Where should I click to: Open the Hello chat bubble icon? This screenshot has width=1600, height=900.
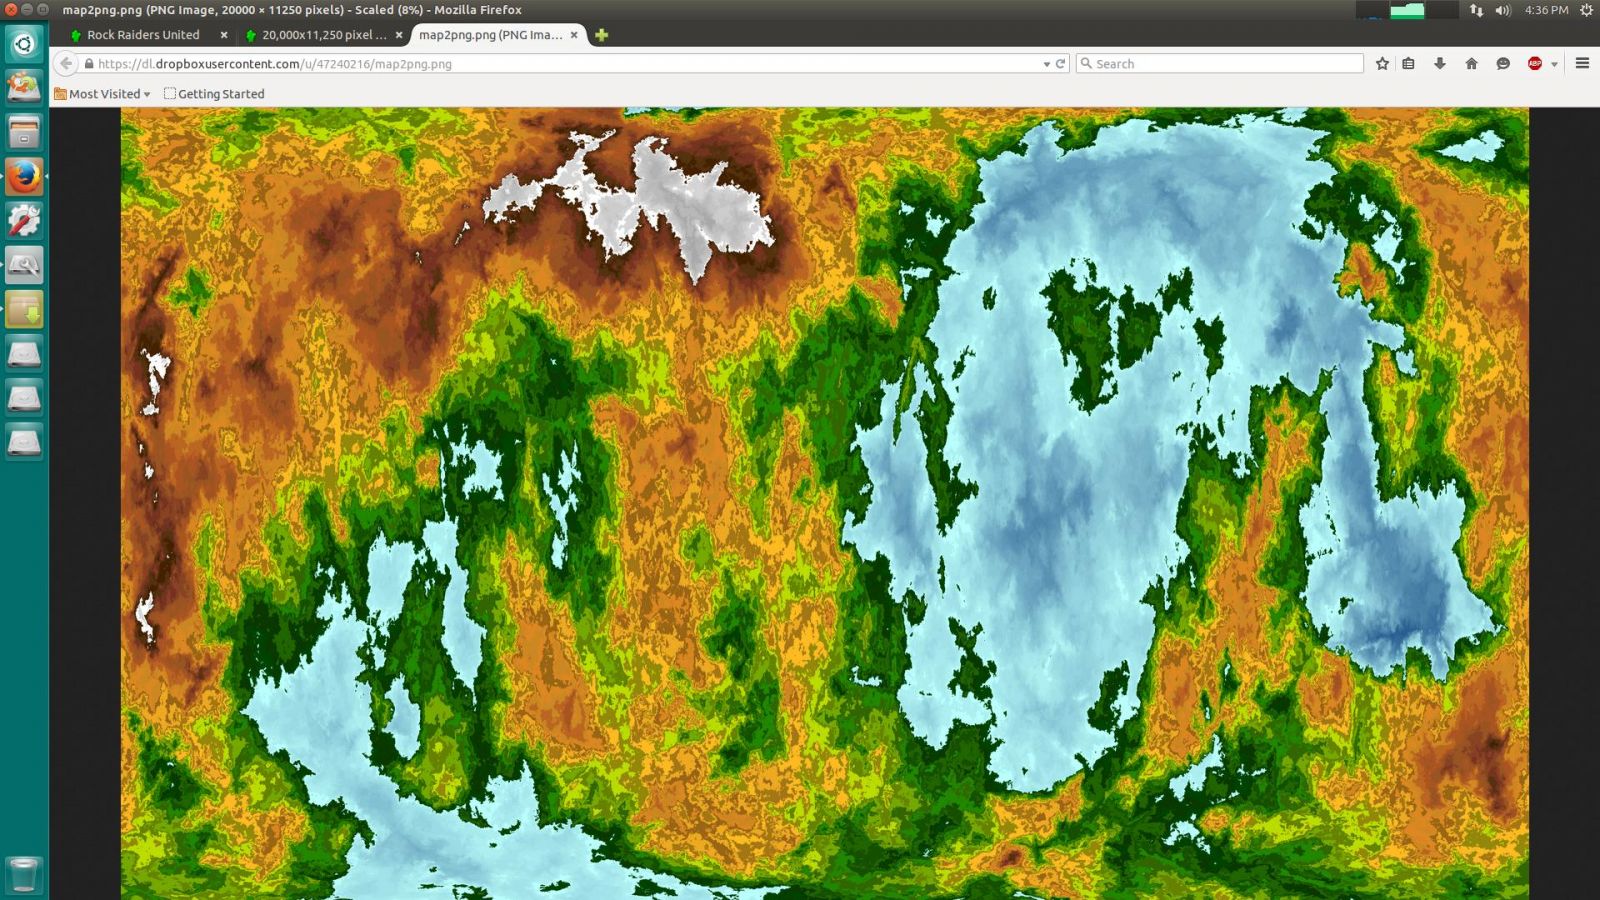coord(1502,63)
